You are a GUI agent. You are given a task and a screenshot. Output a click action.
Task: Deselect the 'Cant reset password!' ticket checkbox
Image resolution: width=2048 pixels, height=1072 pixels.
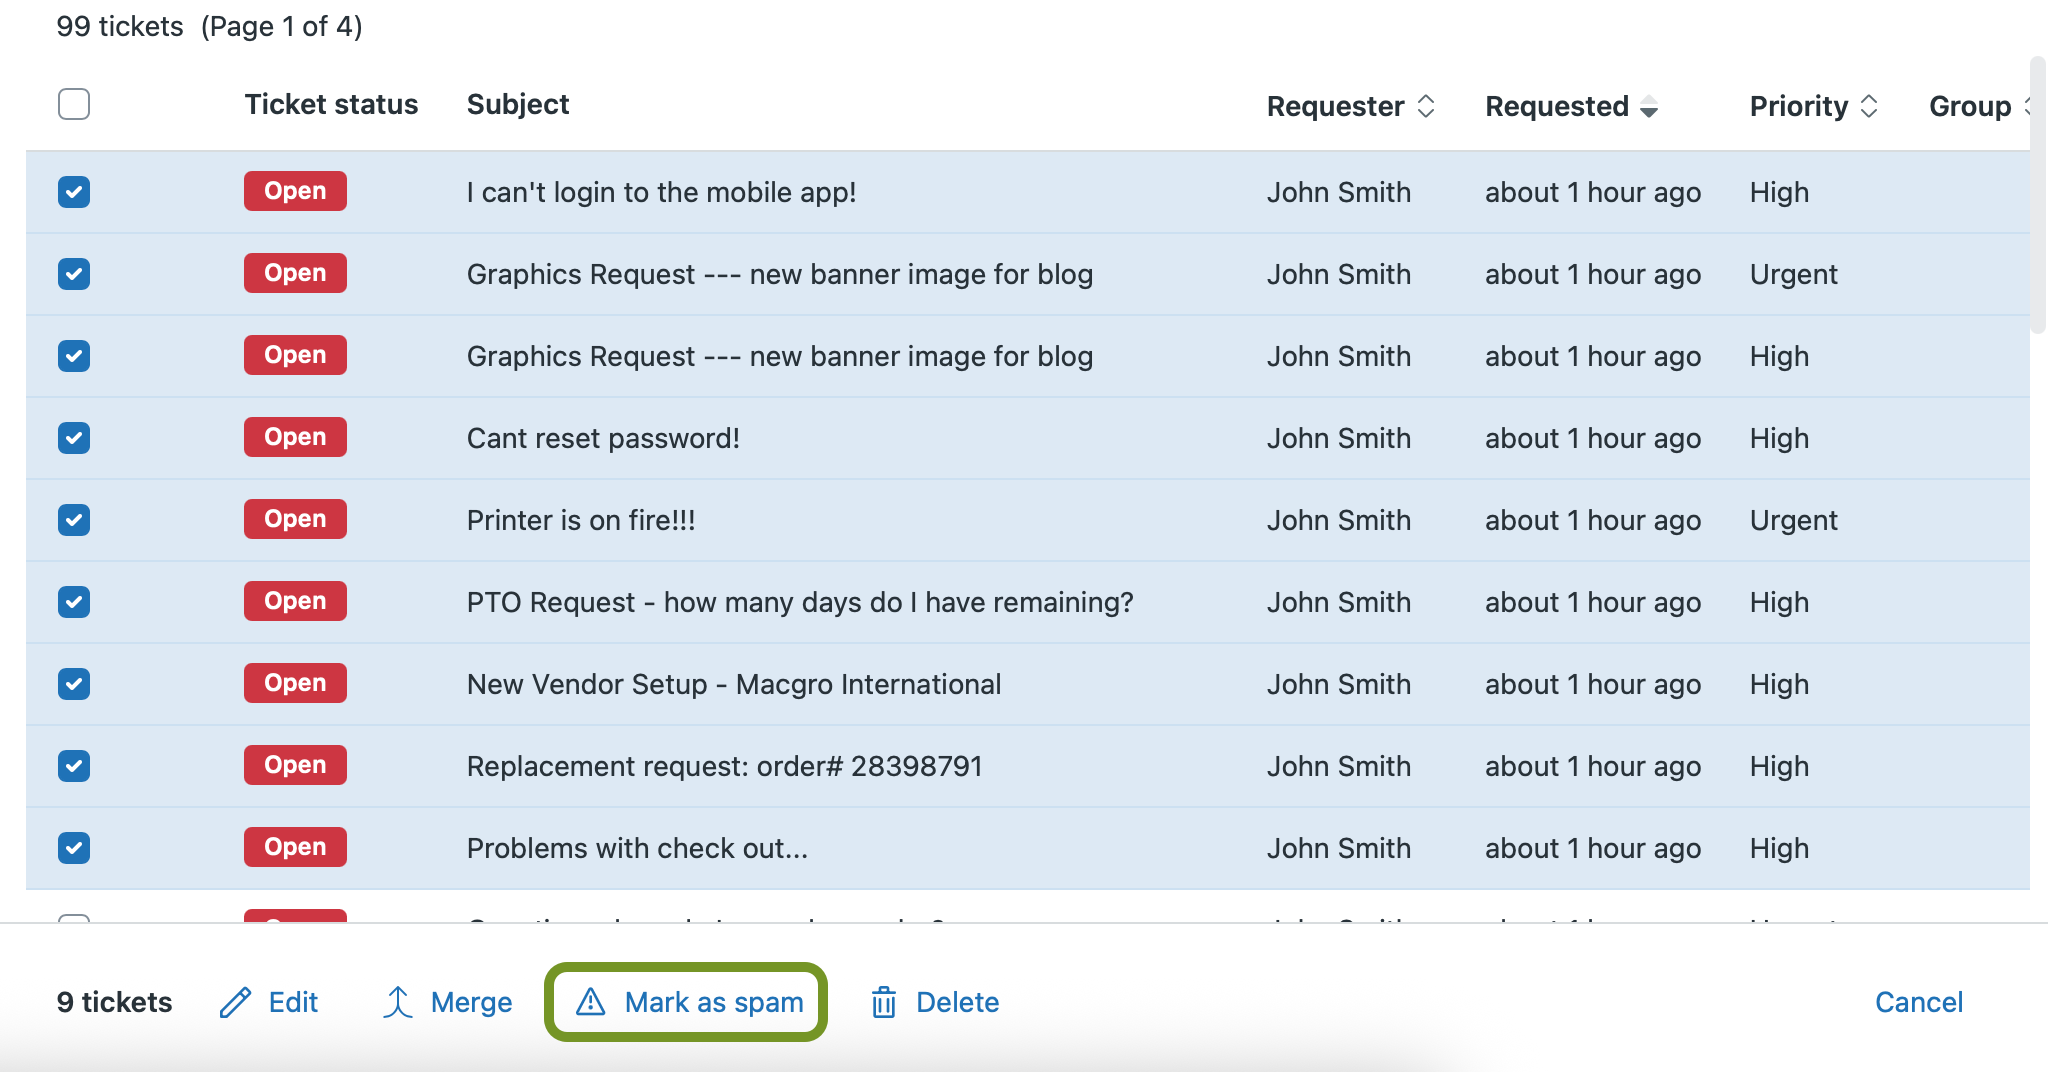point(74,438)
